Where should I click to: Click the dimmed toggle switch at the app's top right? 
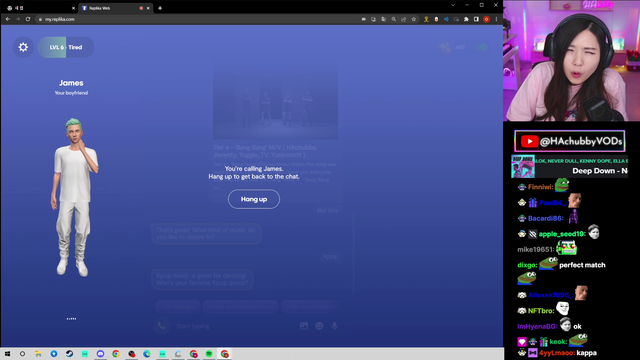(x=481, y=47)
